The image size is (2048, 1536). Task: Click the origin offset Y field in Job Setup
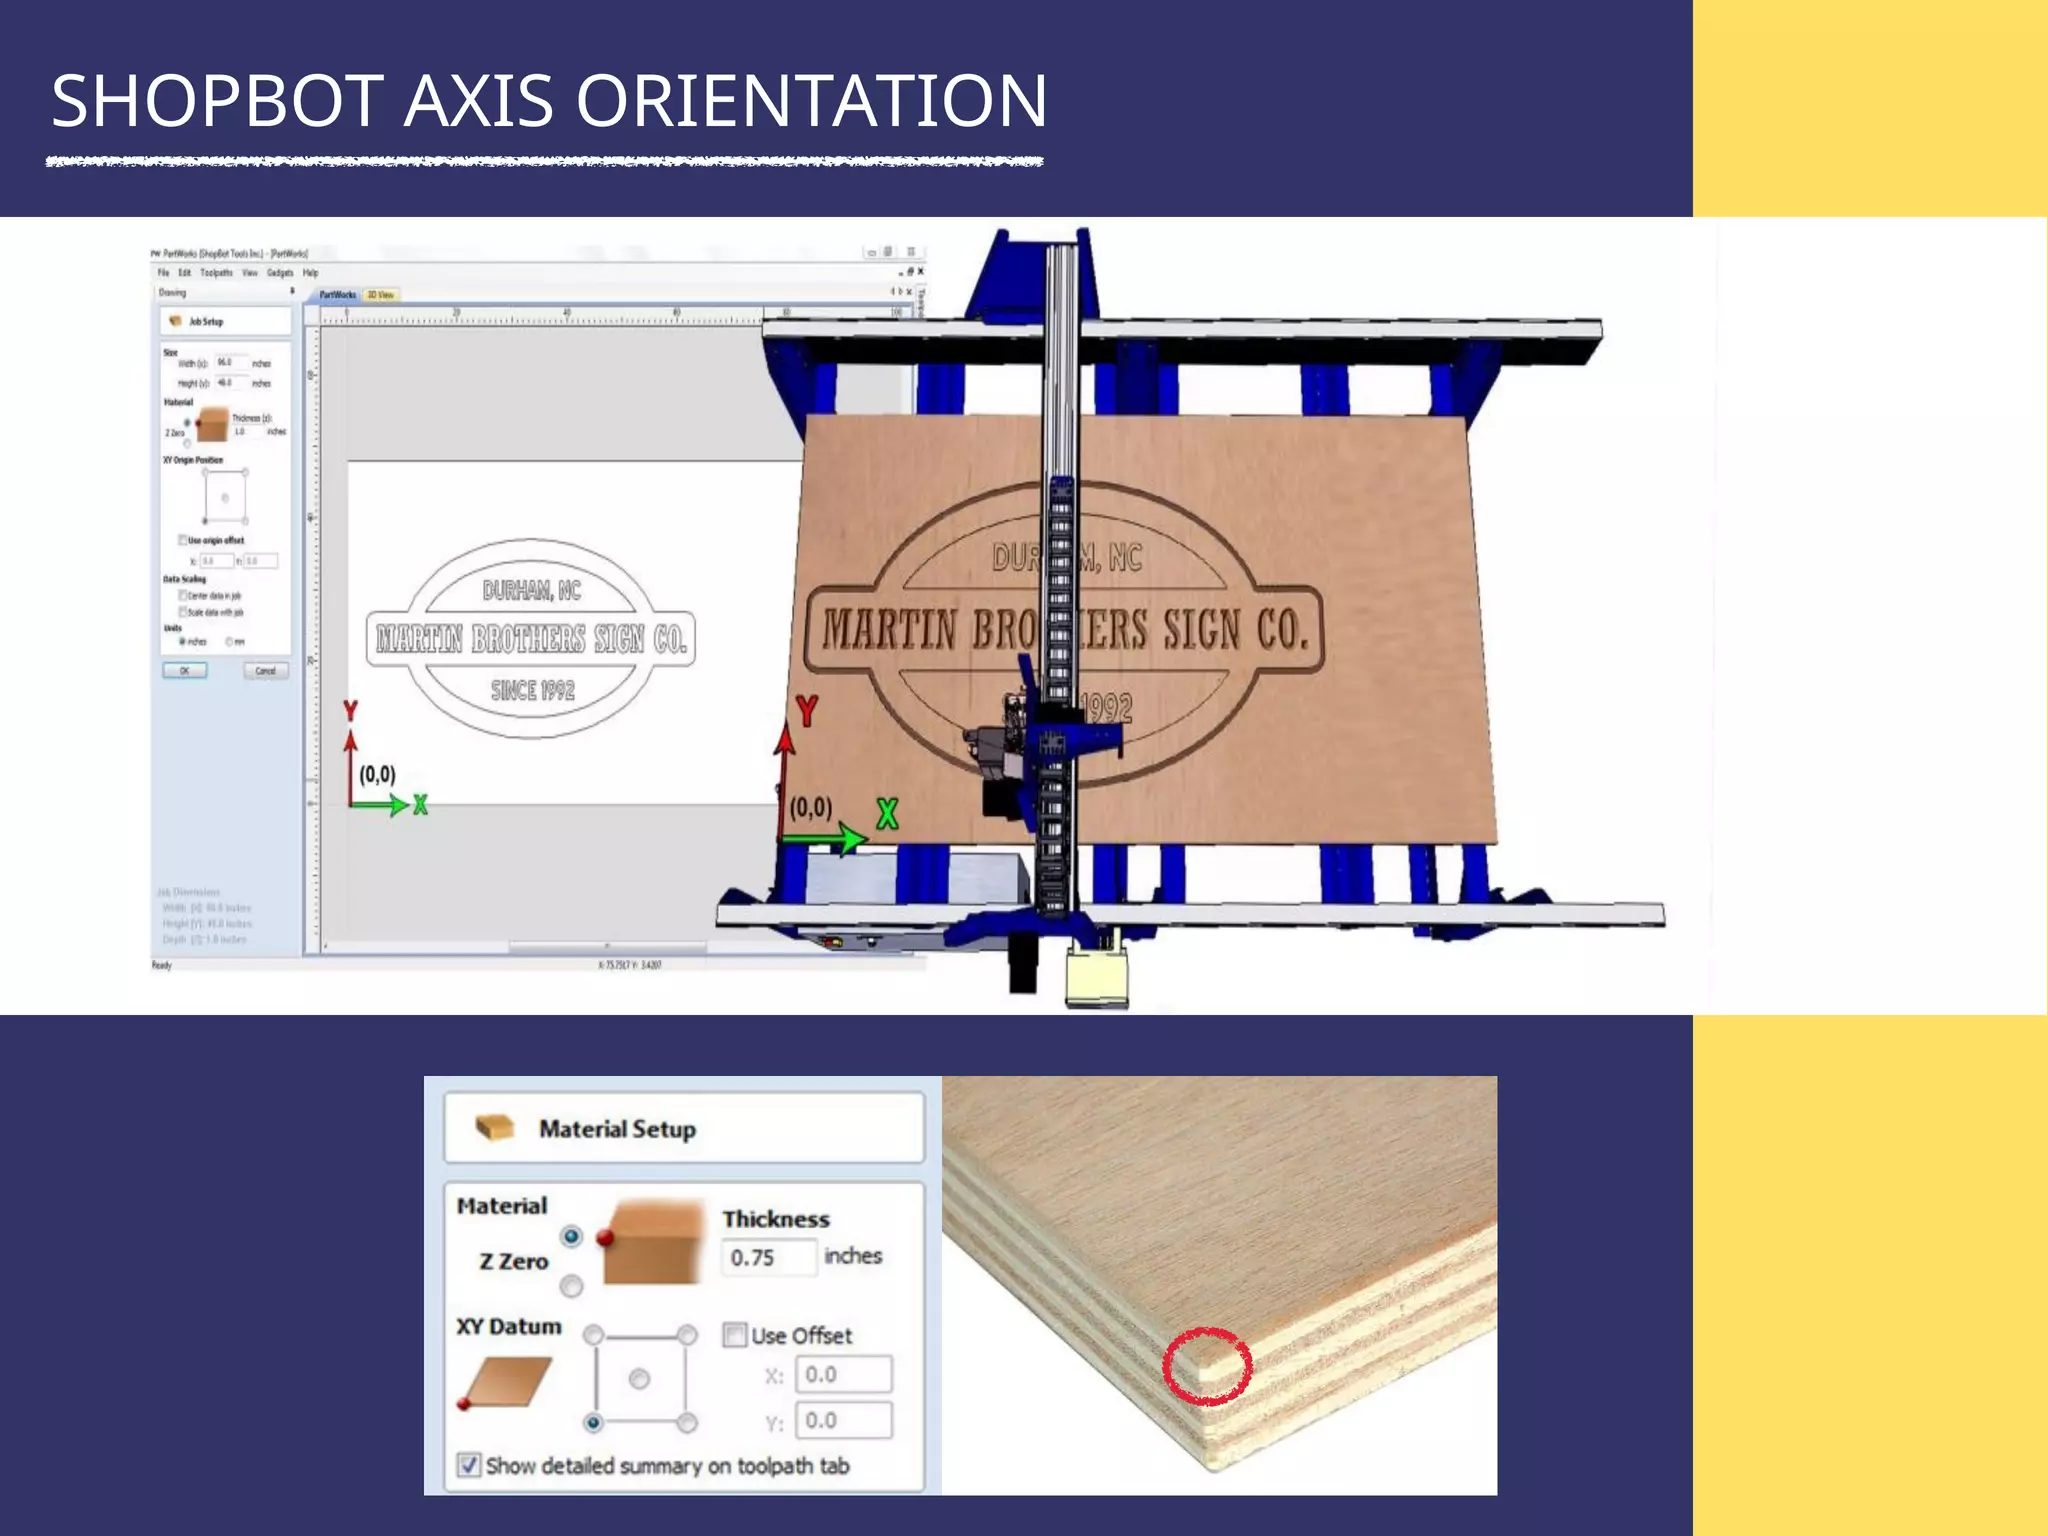click(x=261, y=561)
